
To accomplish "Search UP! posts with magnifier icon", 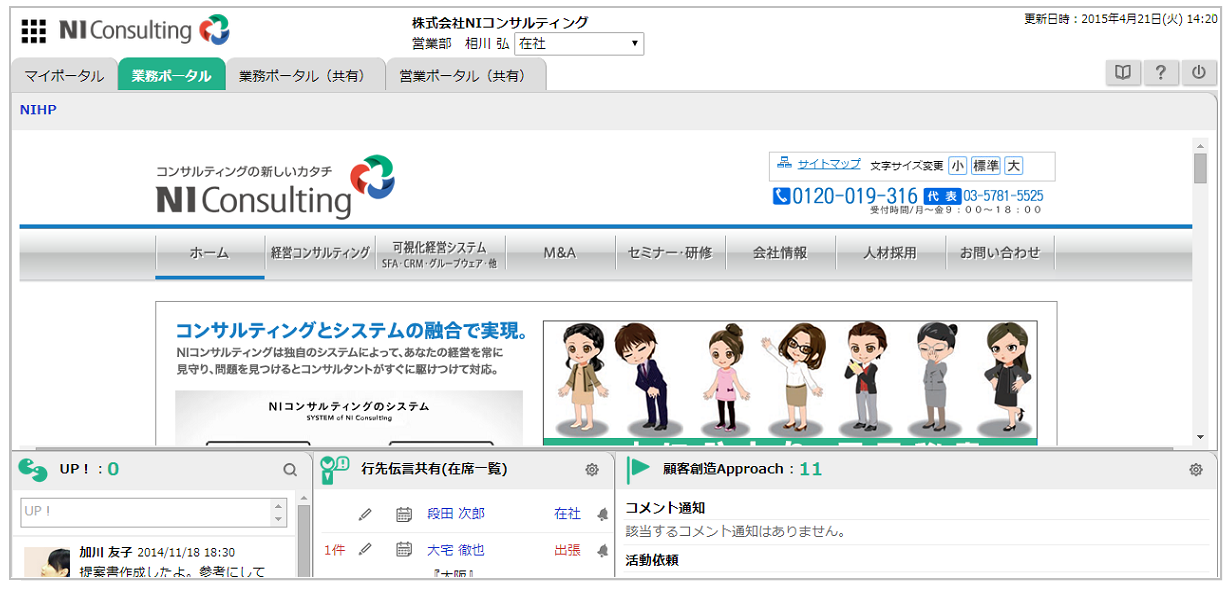I will [x=290, y=469].
